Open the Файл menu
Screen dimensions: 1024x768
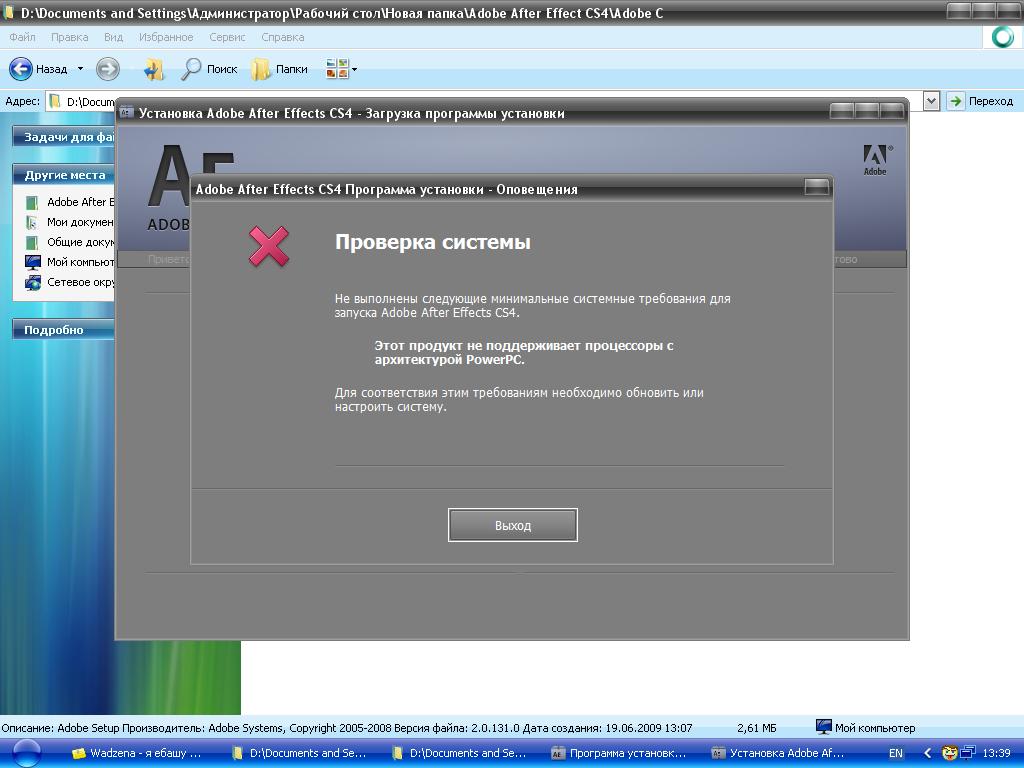click(x=22, y=37)
